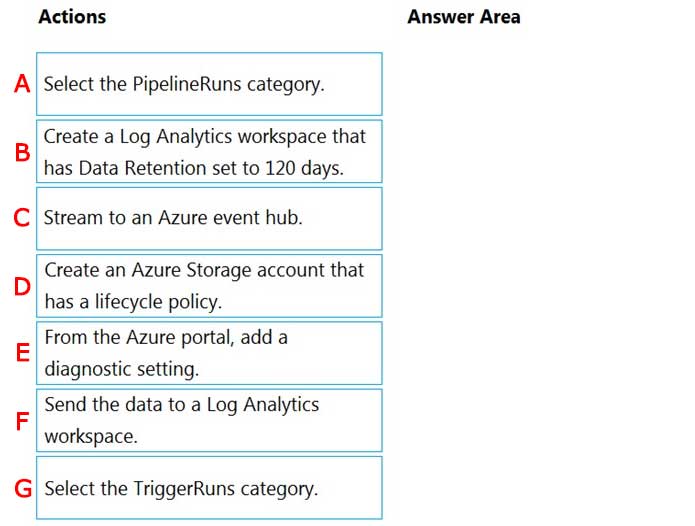Select the Stream to an Azure event hub action
This screenshot has width=695, height=526.
[209, 218]
